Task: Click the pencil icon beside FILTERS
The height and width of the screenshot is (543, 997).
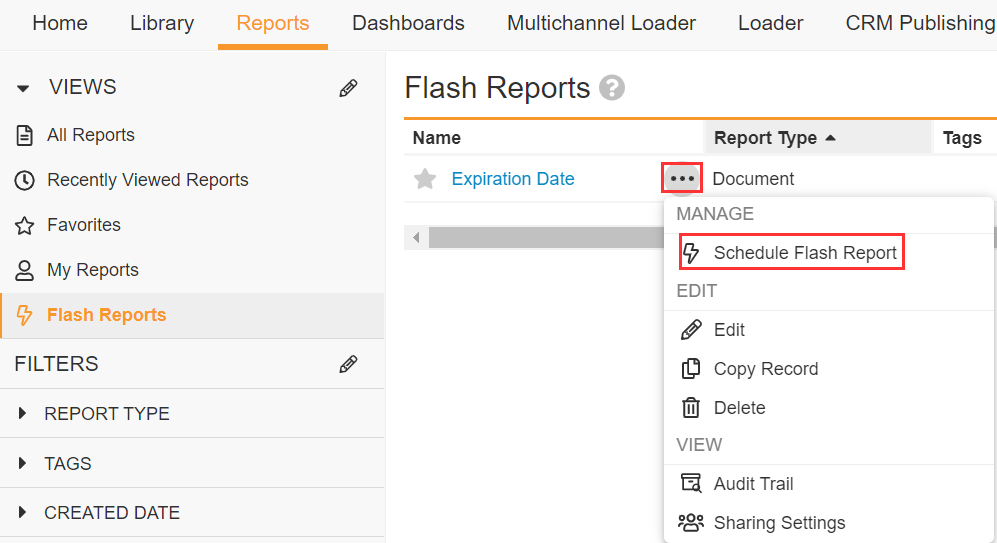Action: (348, 364)
